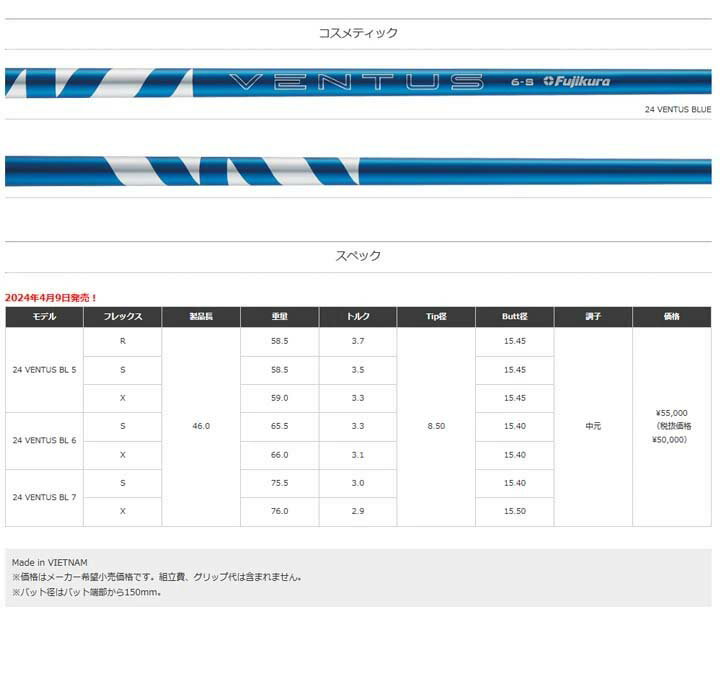Click the Butt径 column header
720x692 pixels.
click(x=515, y=317)
